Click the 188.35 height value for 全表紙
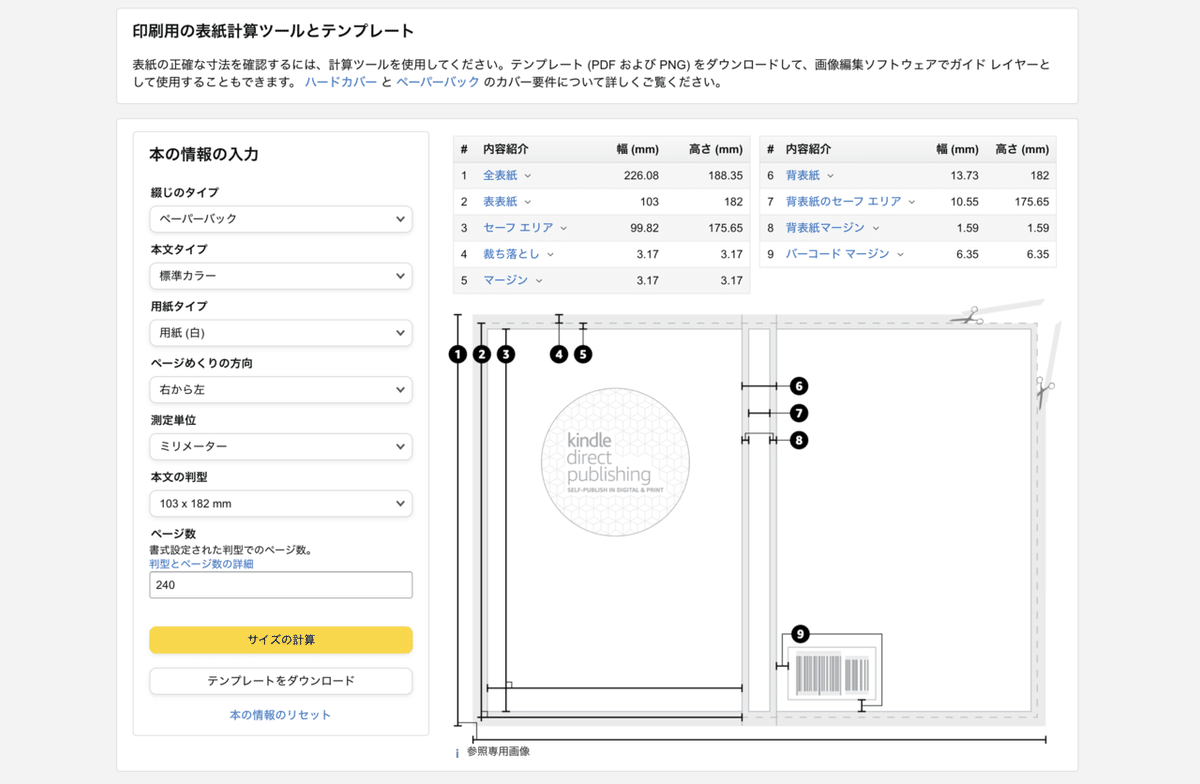This screenshot has height=784, width=1200. [x=724, y=175]
